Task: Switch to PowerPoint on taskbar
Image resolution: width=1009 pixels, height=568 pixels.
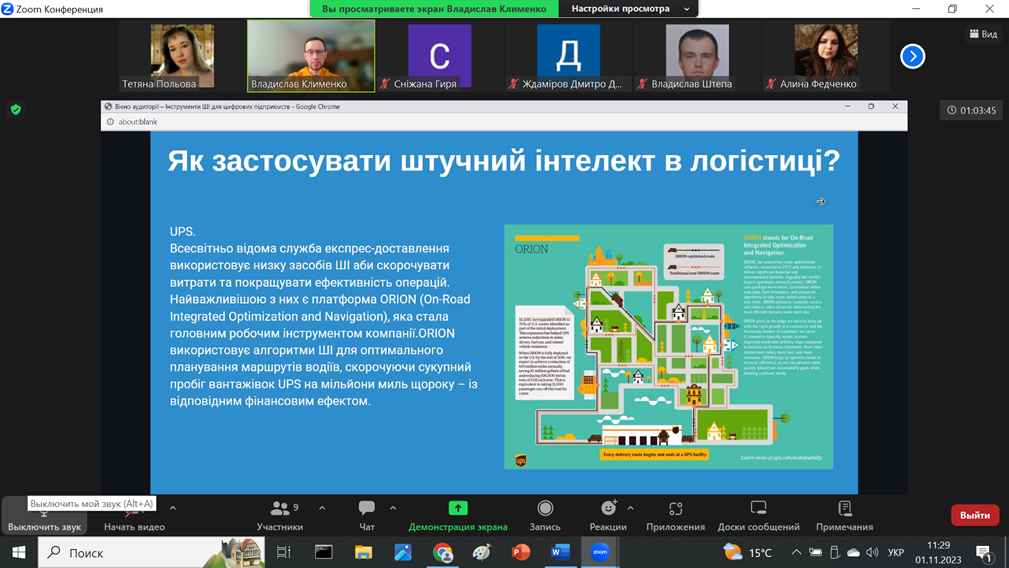Action: pos(521,553)
